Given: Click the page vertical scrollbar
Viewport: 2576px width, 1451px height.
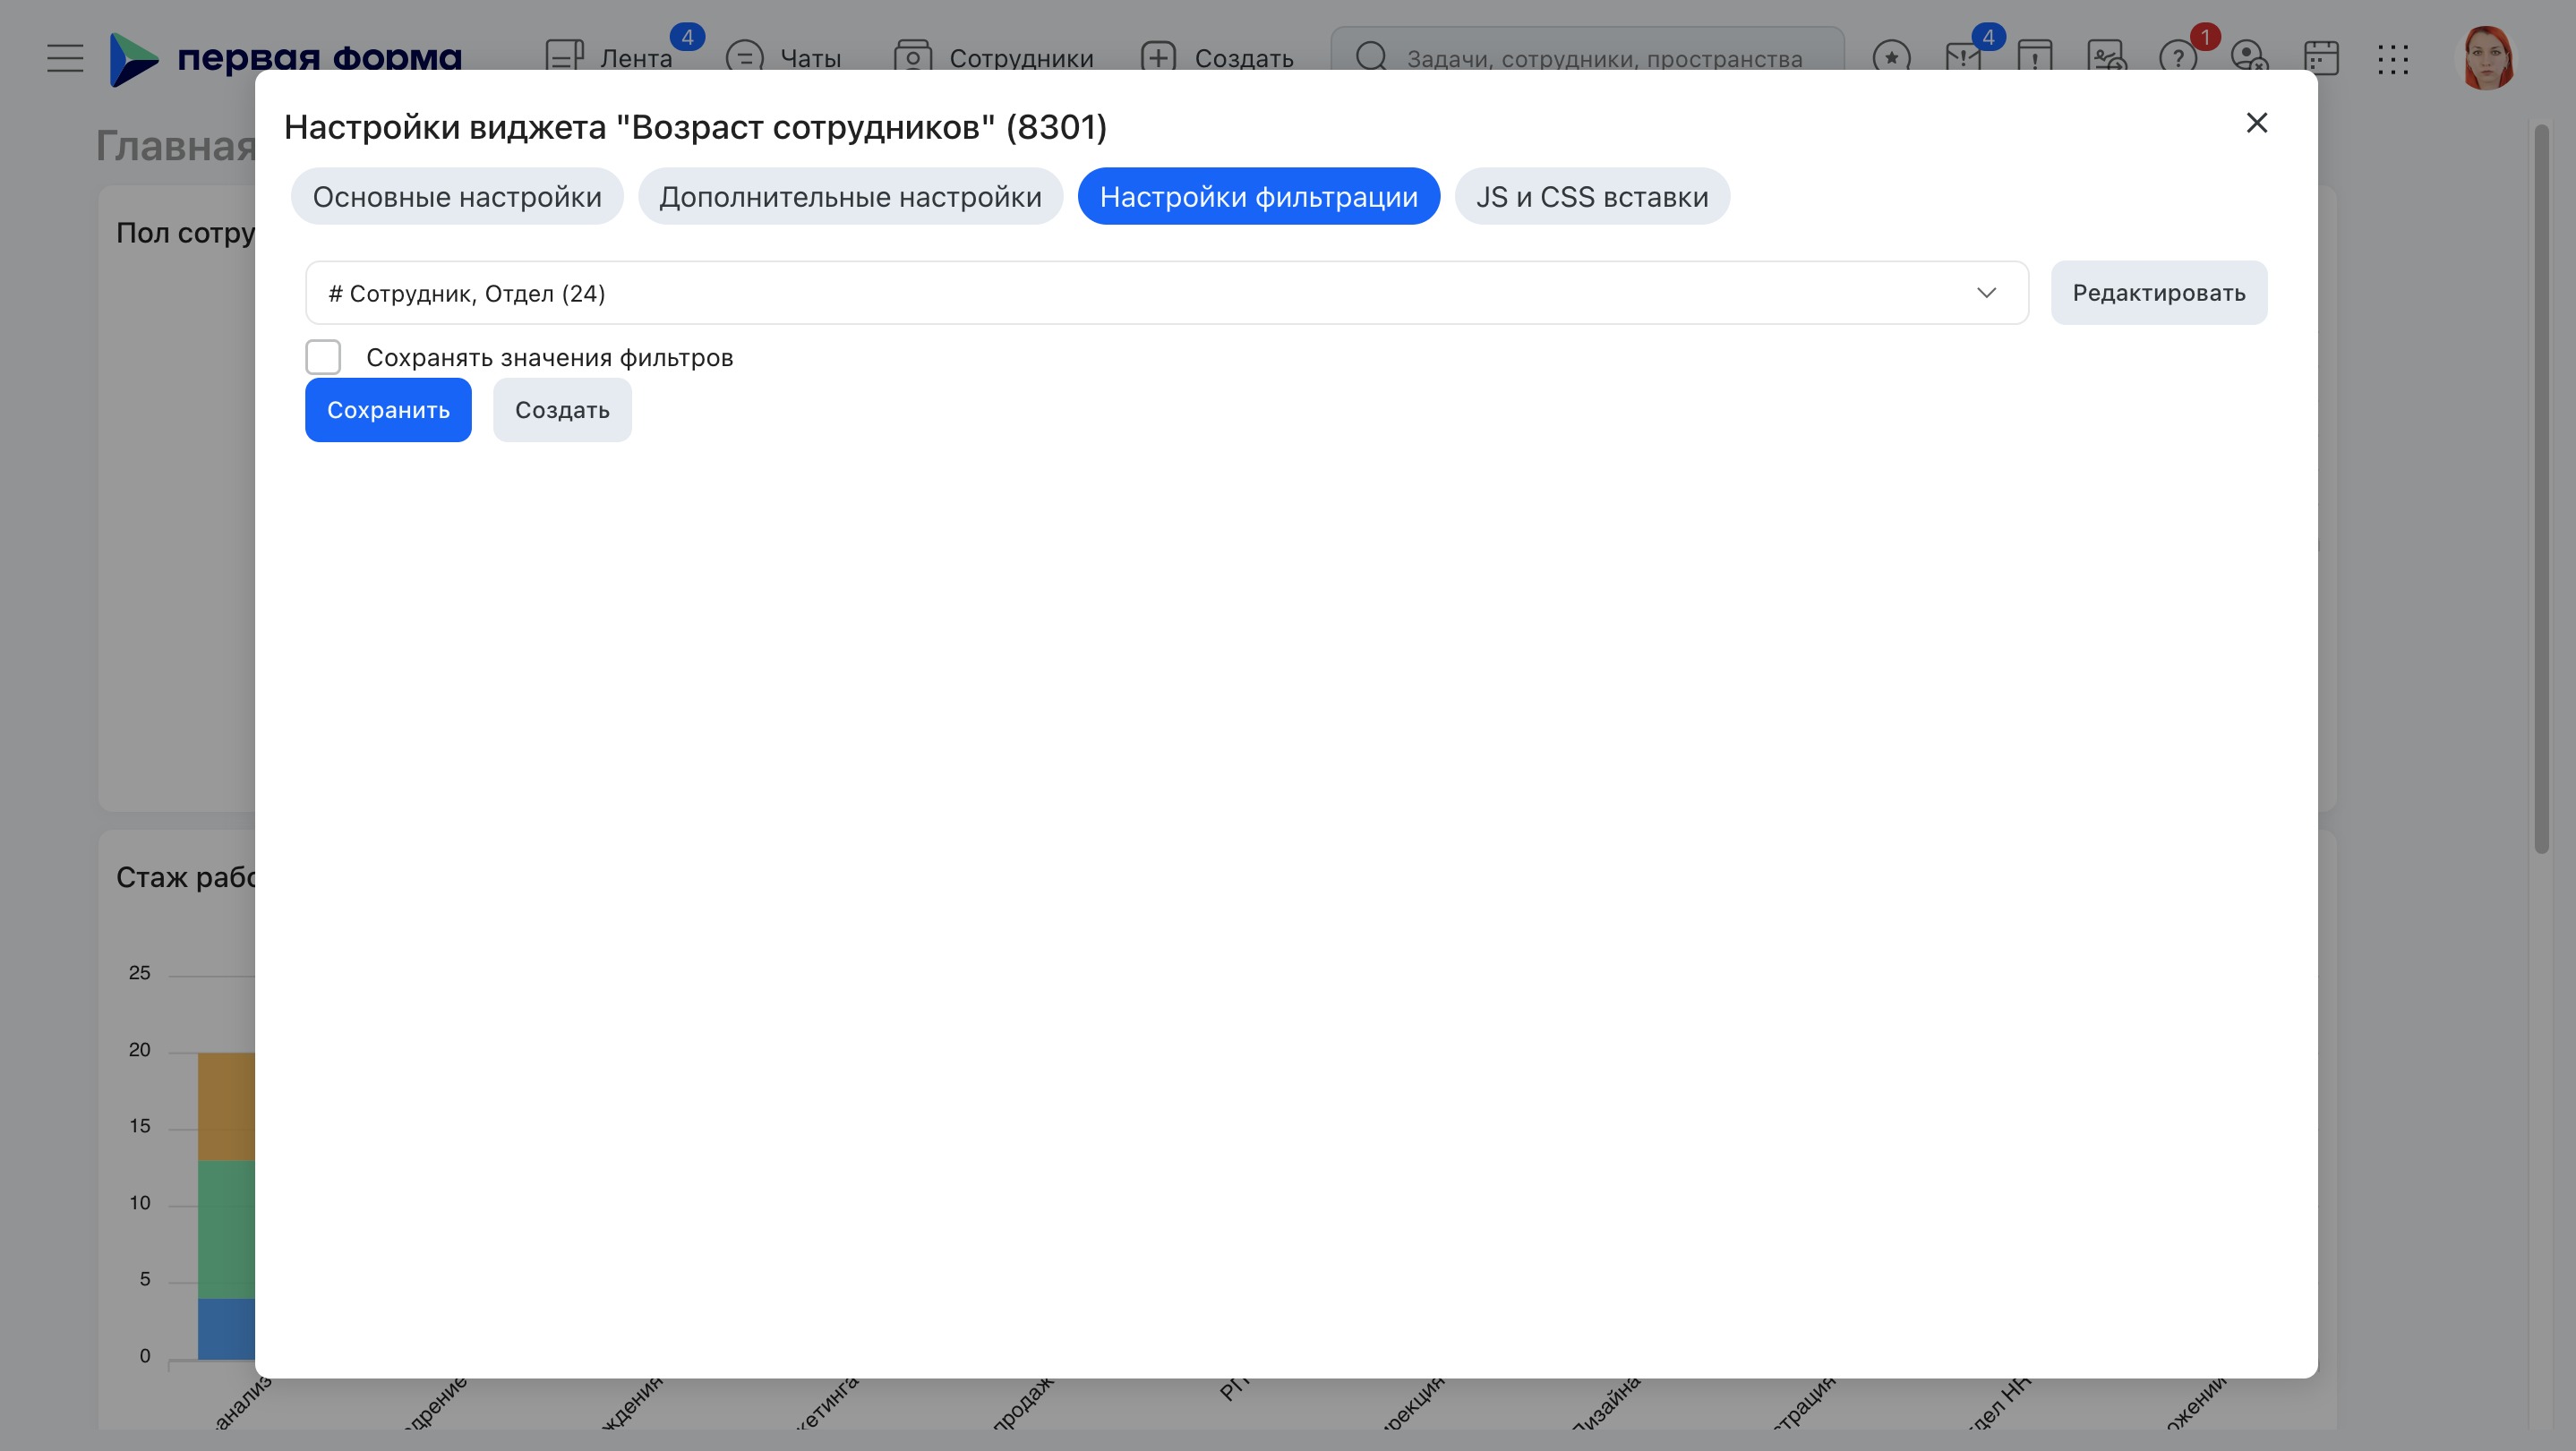Looking at the screenshot, I should [x=2541, y=490].
